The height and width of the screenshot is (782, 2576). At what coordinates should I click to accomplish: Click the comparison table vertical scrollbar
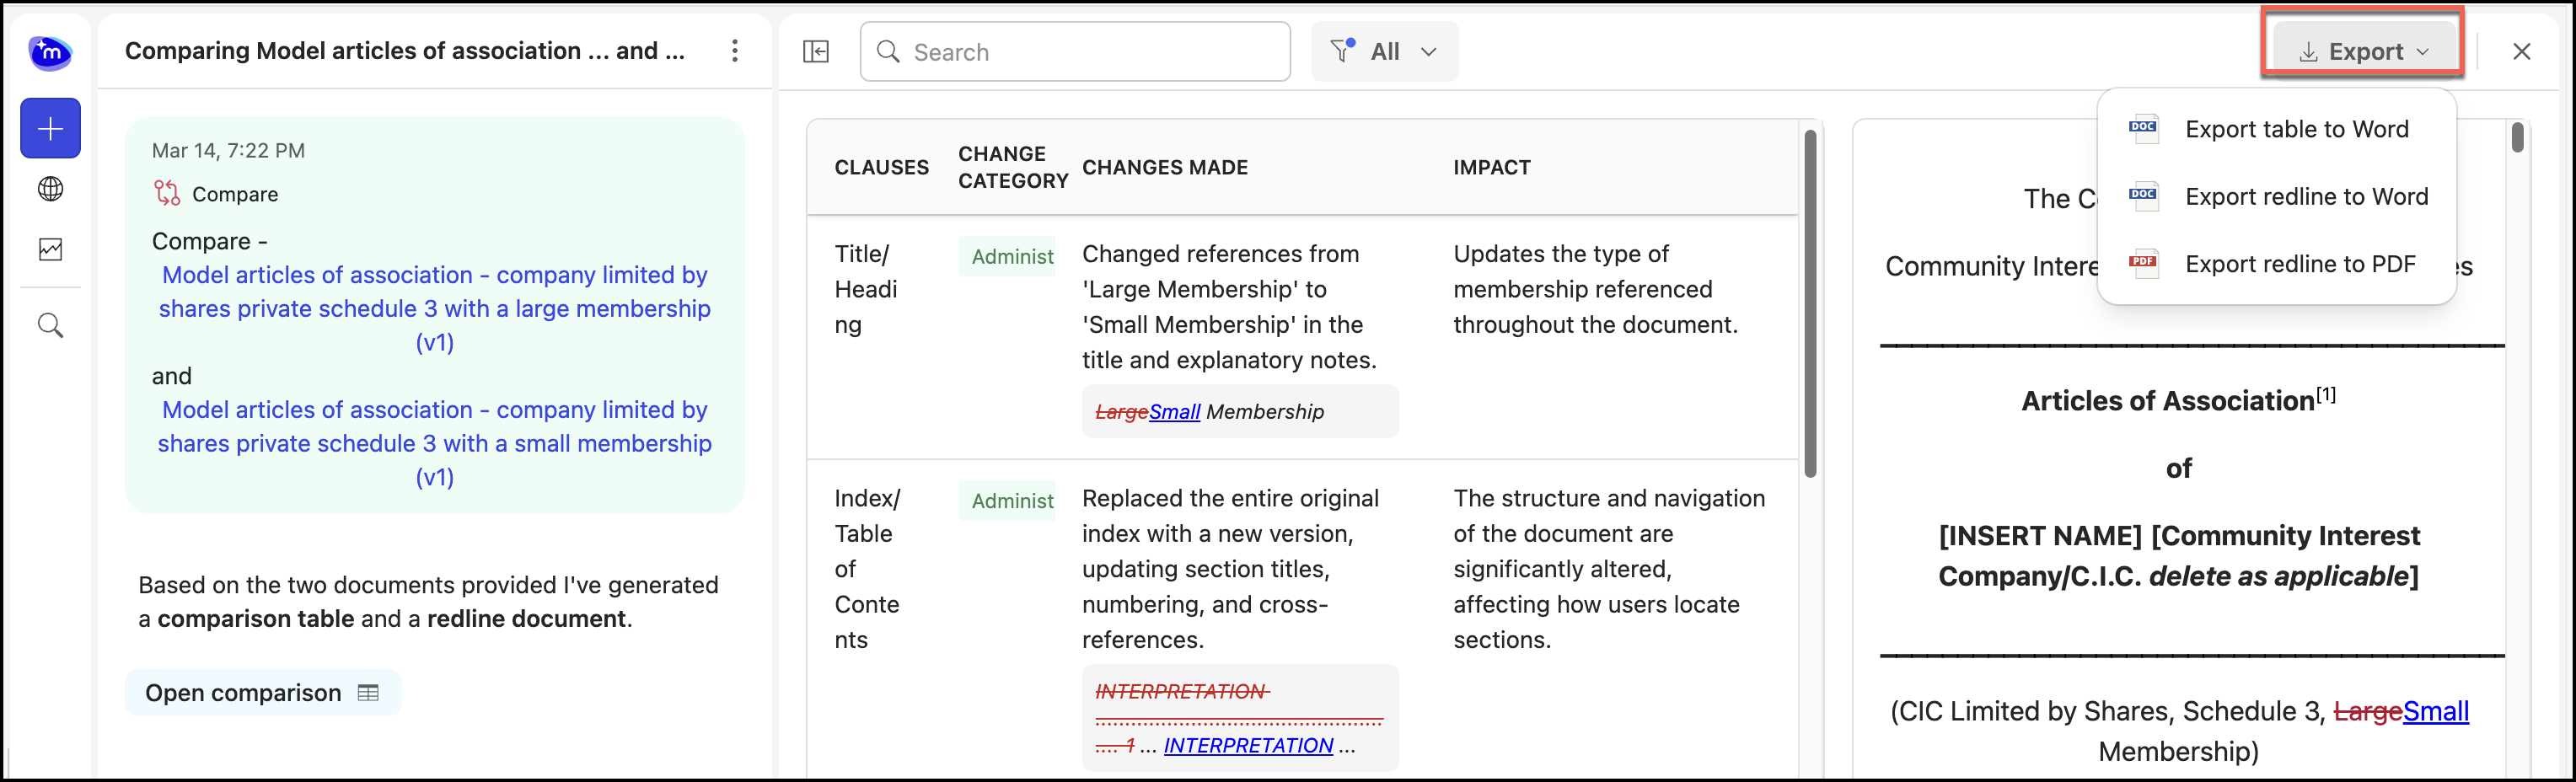coord(1810,300)
